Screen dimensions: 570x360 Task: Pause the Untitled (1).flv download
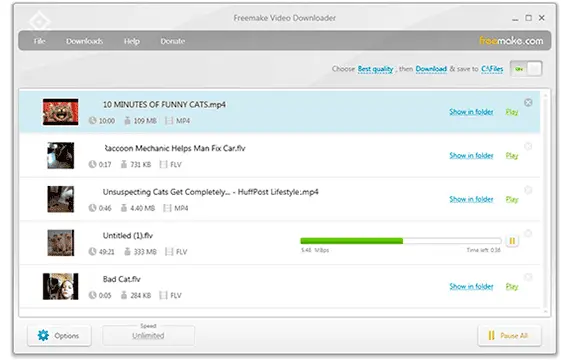(512, 241)
